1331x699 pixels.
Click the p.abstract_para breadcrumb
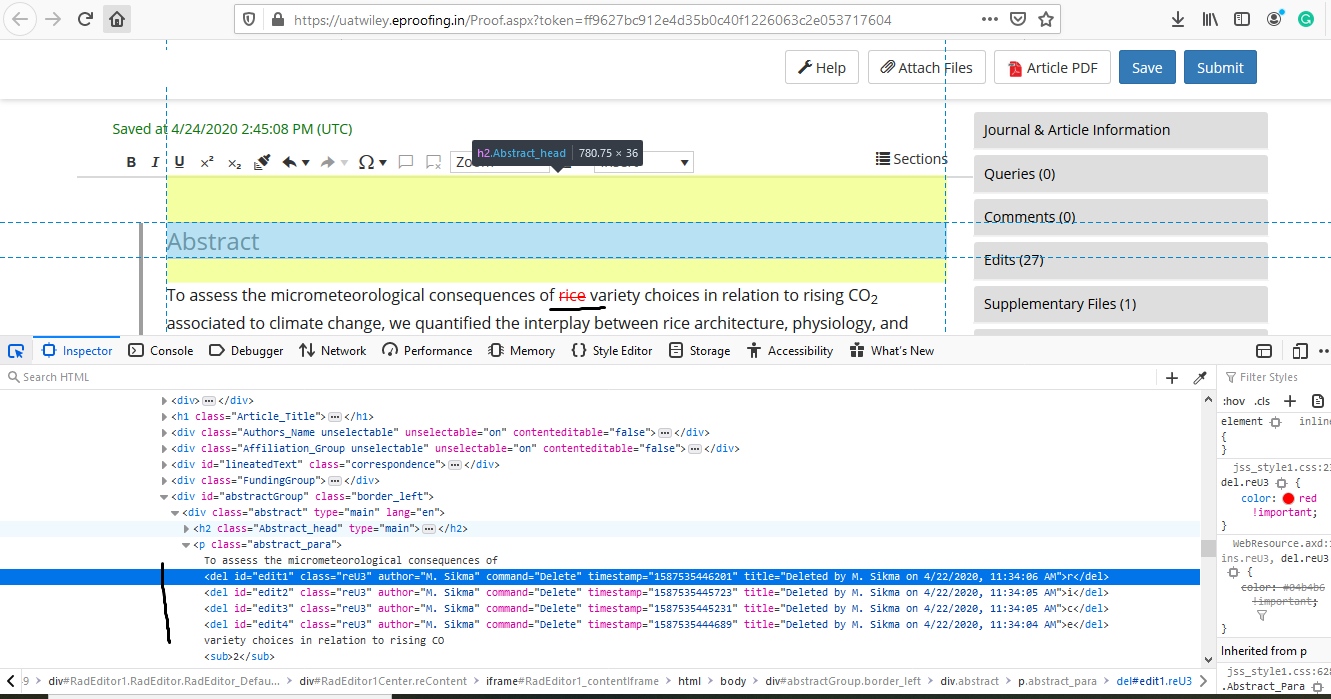tap(1055, 681)
